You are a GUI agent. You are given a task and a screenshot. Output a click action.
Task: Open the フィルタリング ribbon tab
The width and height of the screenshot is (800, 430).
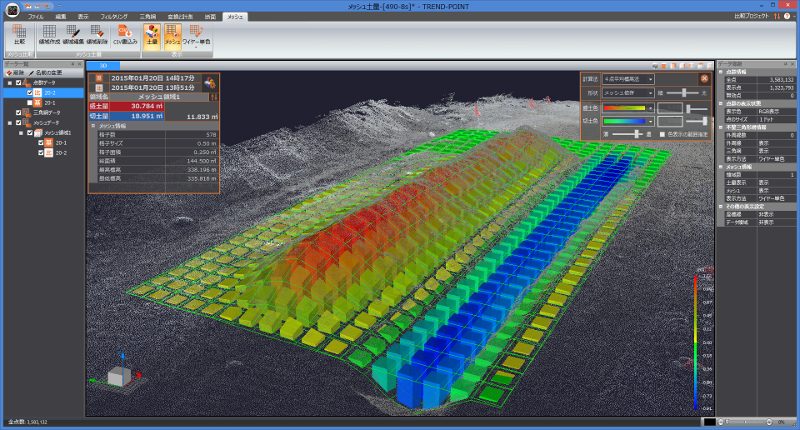click(x=113, y=17)
